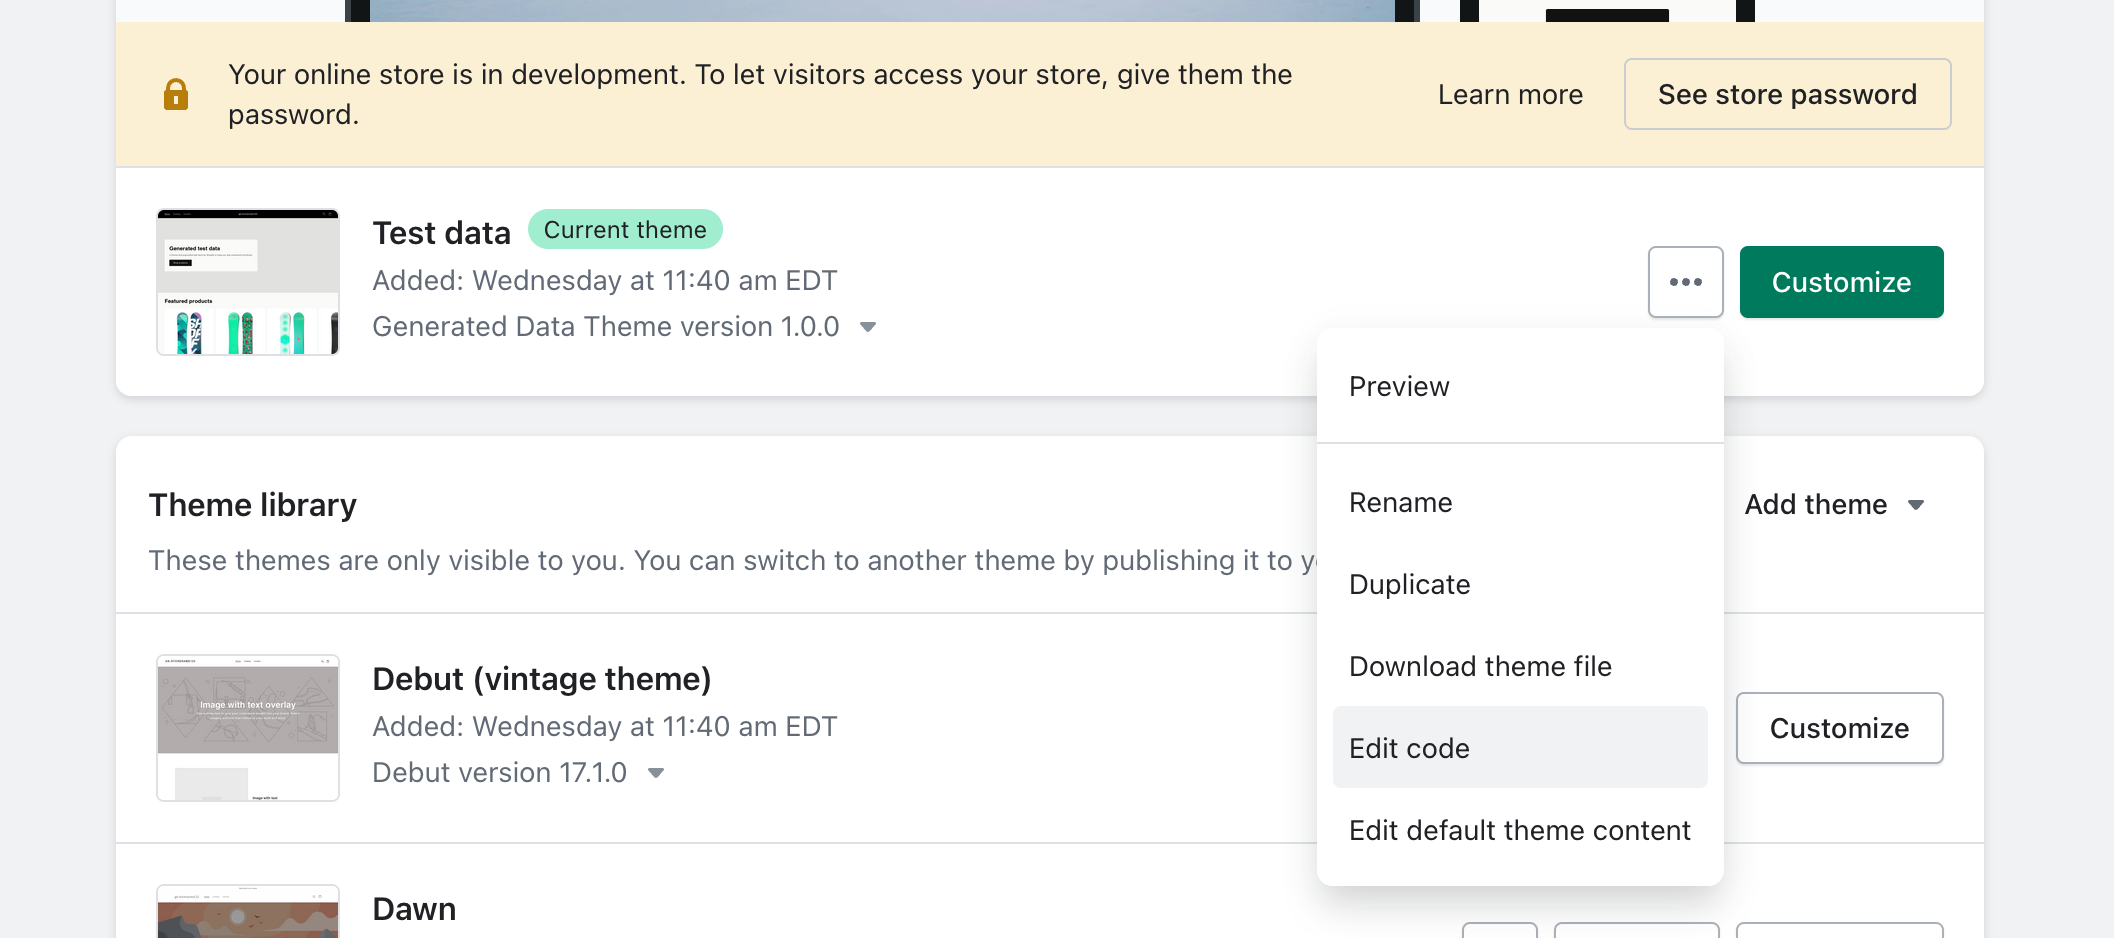
Task: Choose Preview from the theme menu
Action: pyautogui.click(x=1520, y=386)
